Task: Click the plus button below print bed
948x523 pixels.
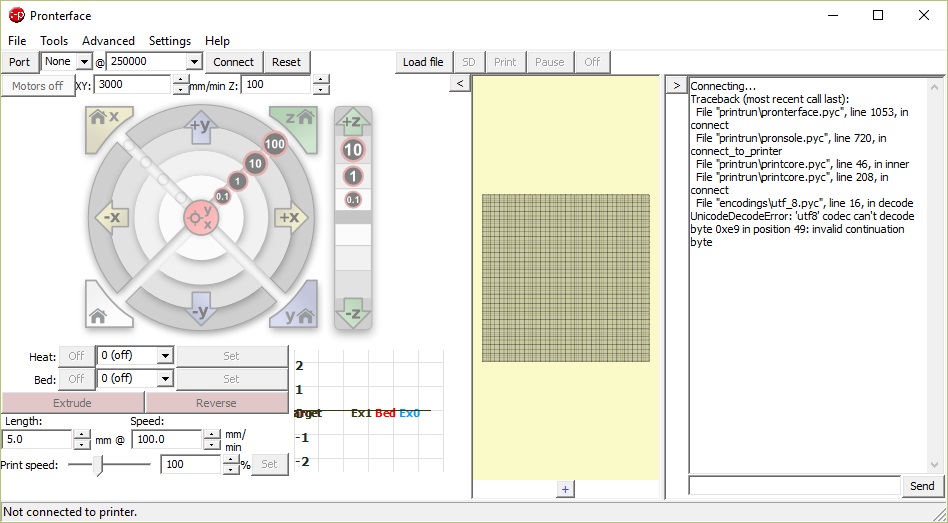Action: tap(565, 489)
